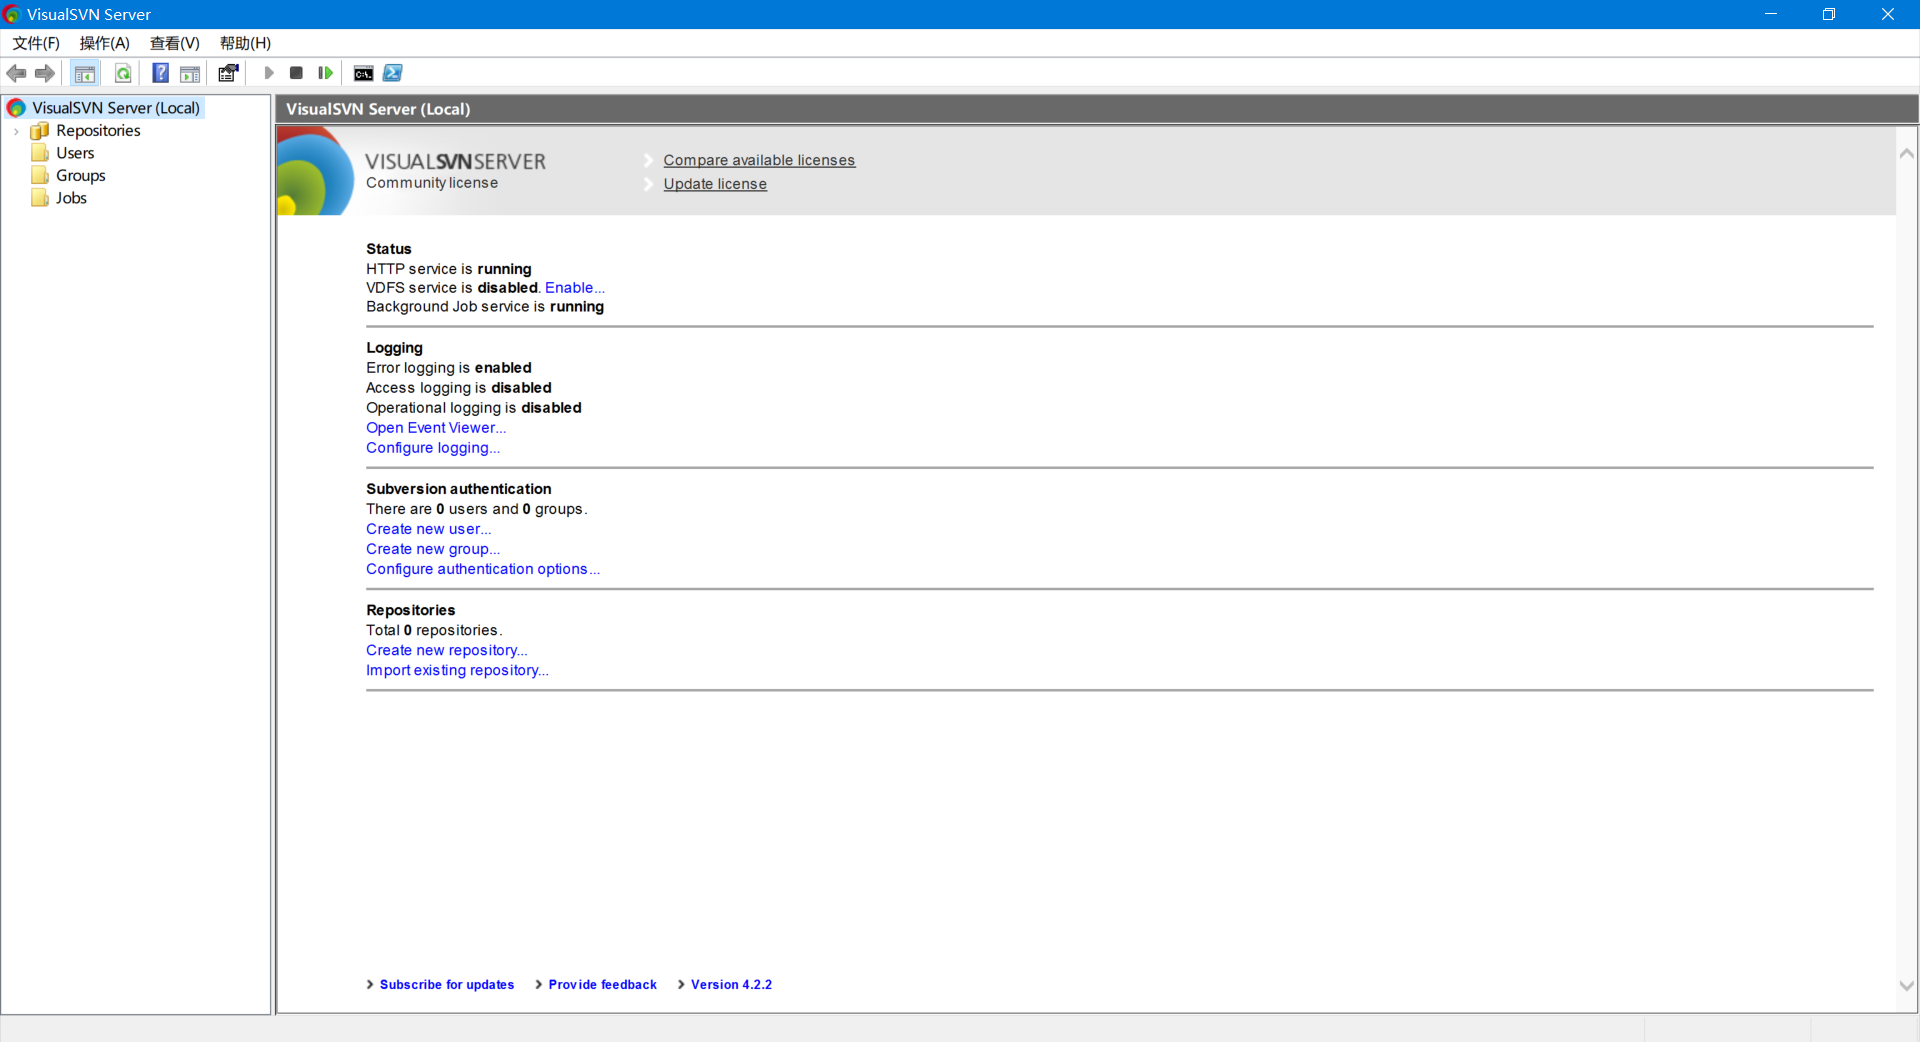Click the Start service play icon
Viewport: 1920px width, 1042px height.
[x=269, y=73]
